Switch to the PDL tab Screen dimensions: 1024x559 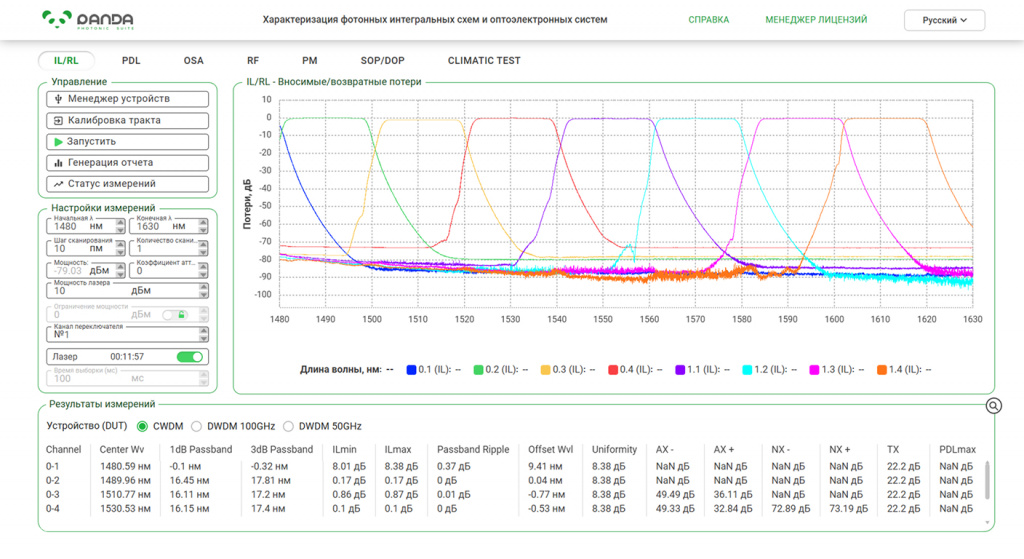[131, 61]
